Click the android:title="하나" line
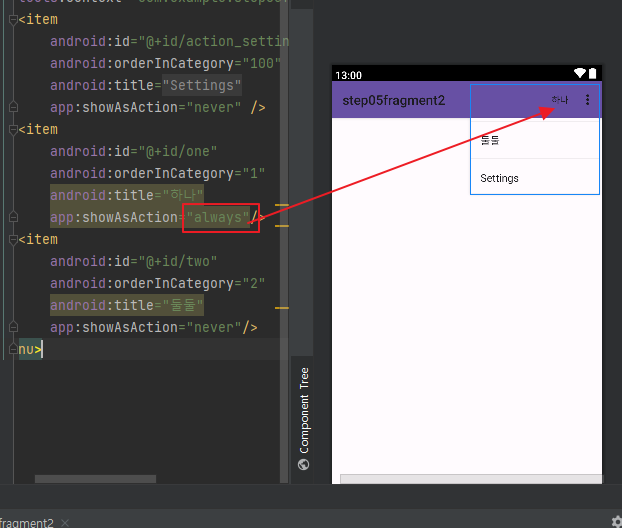Image resolution: width=622 pixels, height=528 pixels. 127,195
